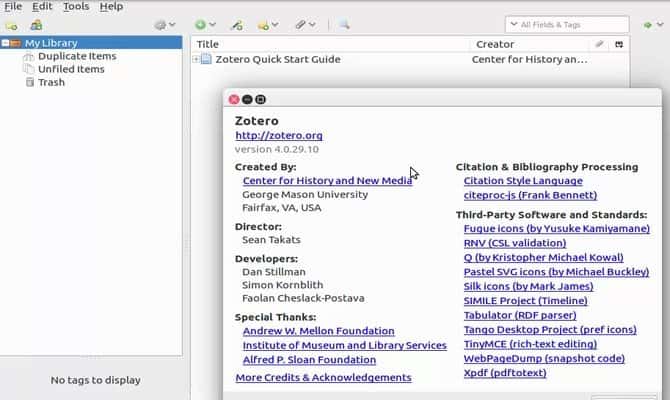Image resolution: width=670 pixels, height=400 pixels.
Task: Click the My Library folder icon
Action: 15,43
